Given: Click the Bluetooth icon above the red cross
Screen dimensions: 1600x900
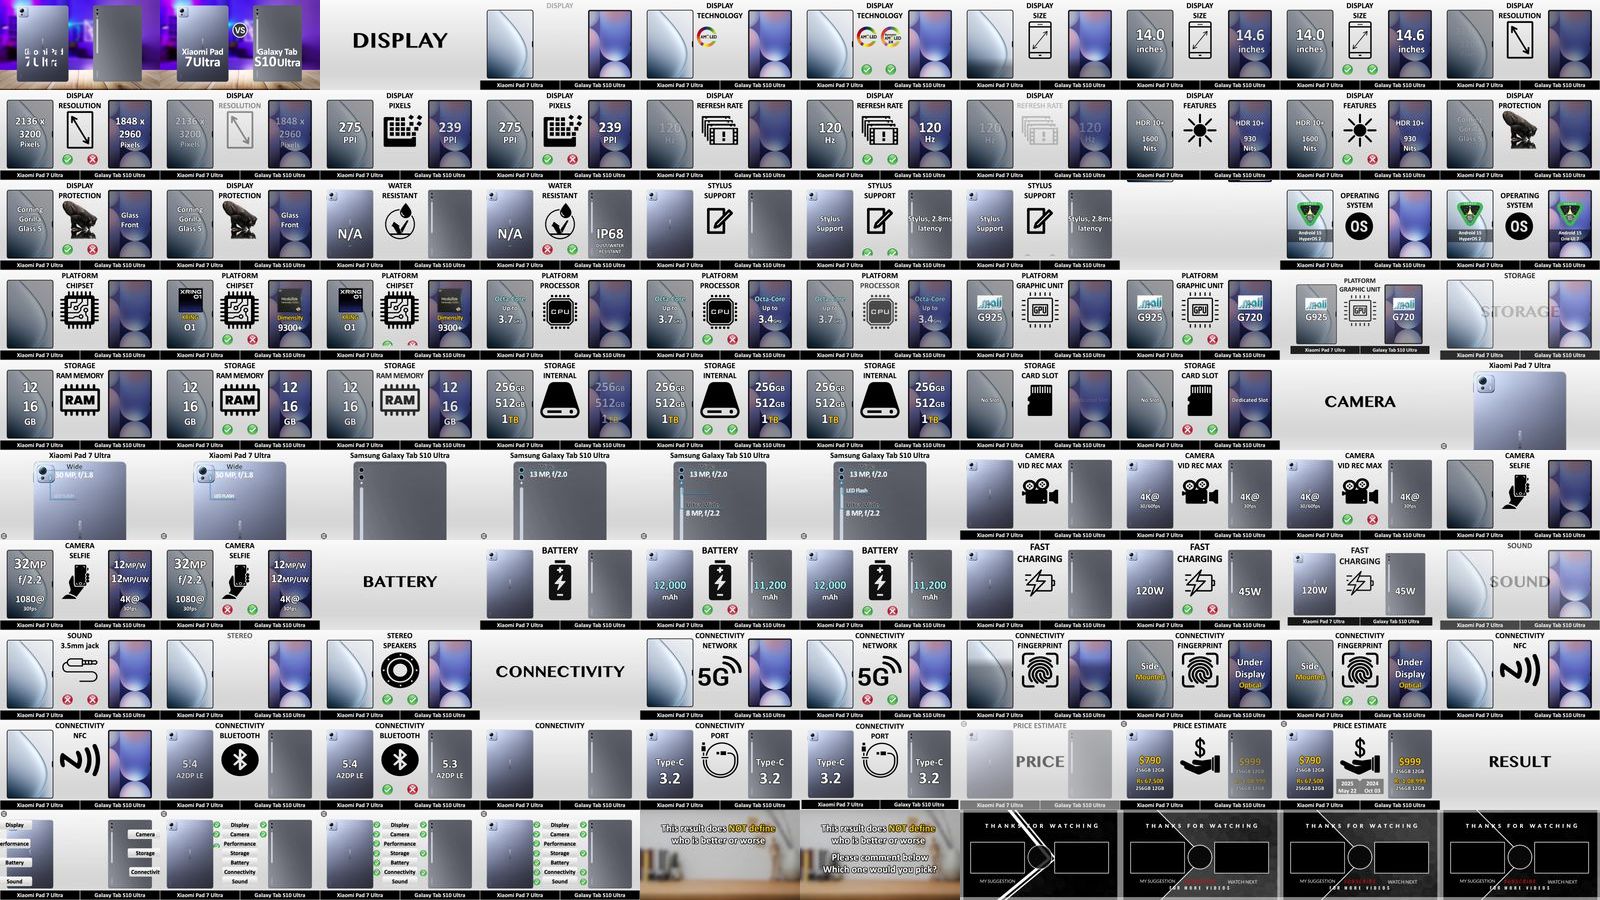Looking at the screenshot, I should (x=400, y=760).
